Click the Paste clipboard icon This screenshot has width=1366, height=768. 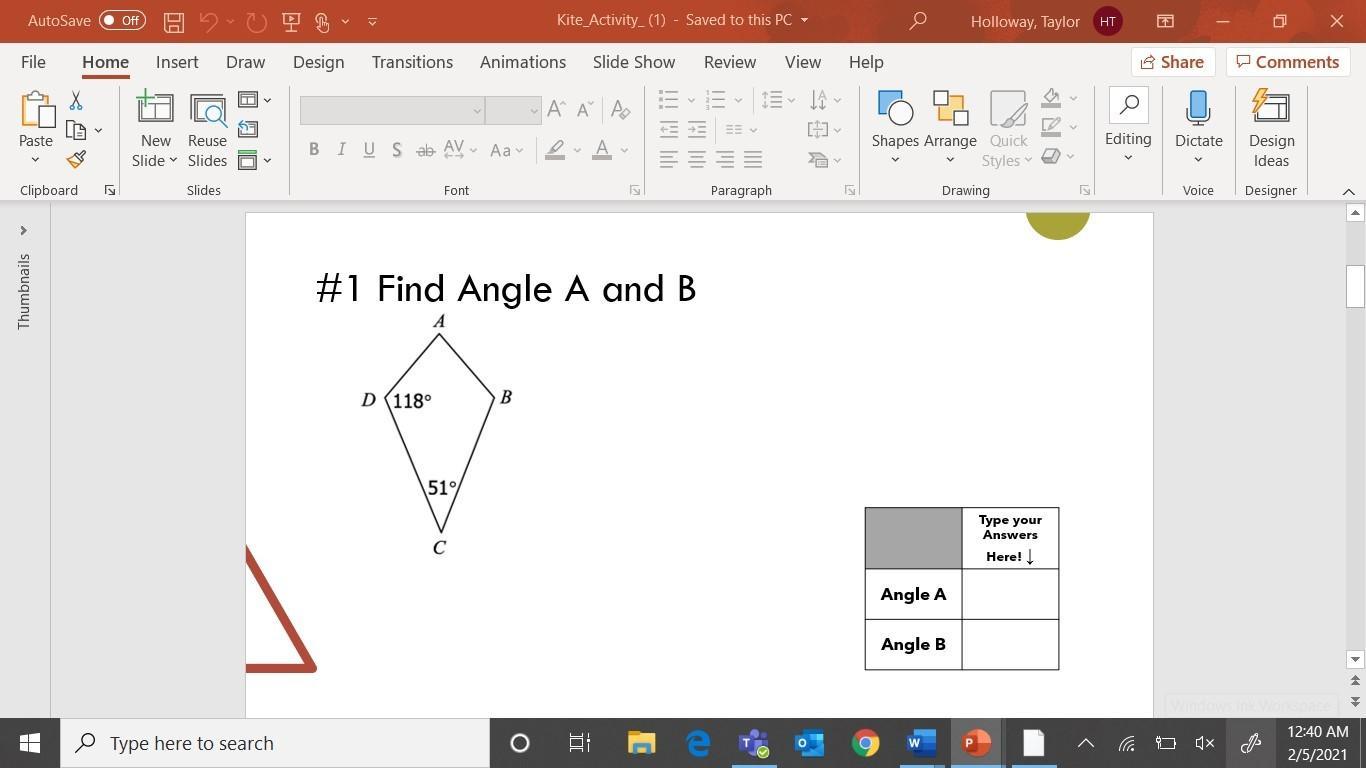click(x=36, y=109)
